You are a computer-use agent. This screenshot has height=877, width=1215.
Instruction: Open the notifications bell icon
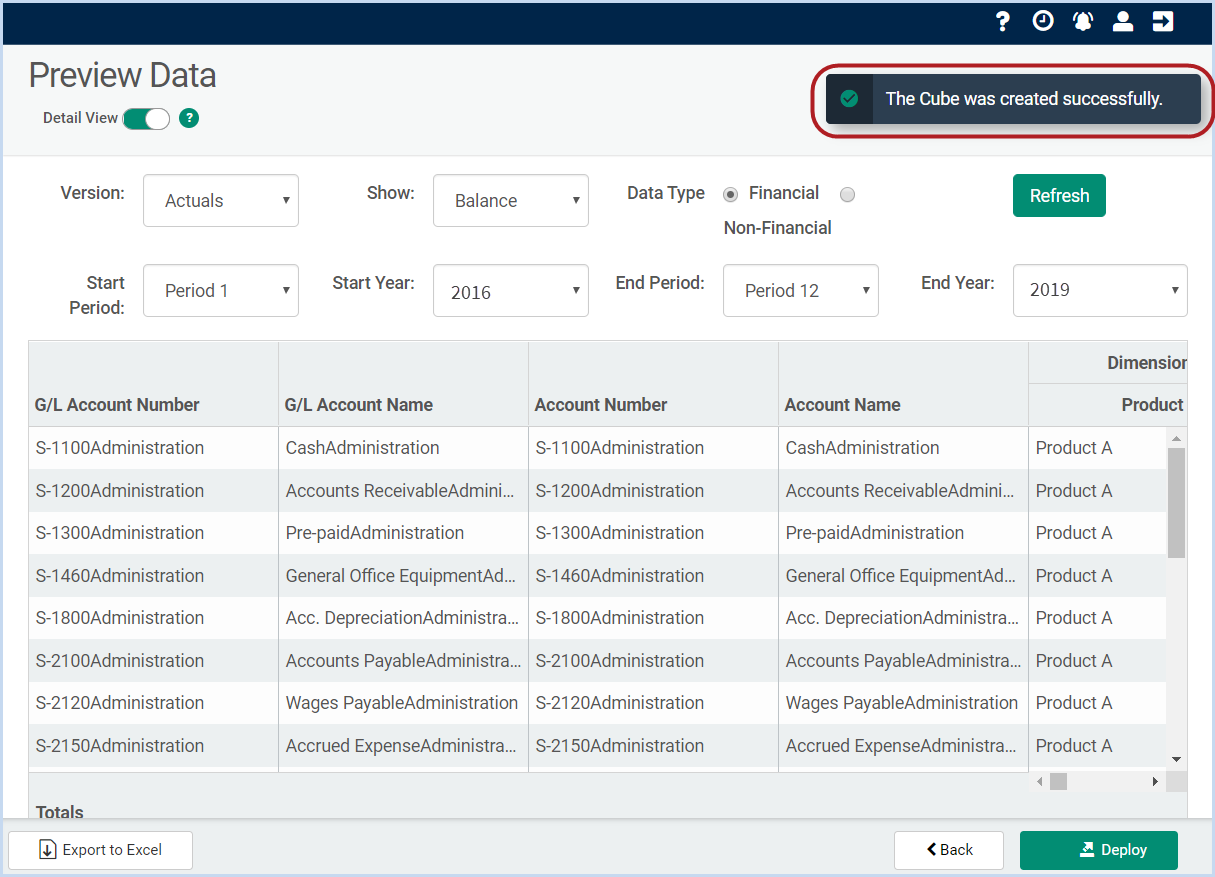point(1083,21)
